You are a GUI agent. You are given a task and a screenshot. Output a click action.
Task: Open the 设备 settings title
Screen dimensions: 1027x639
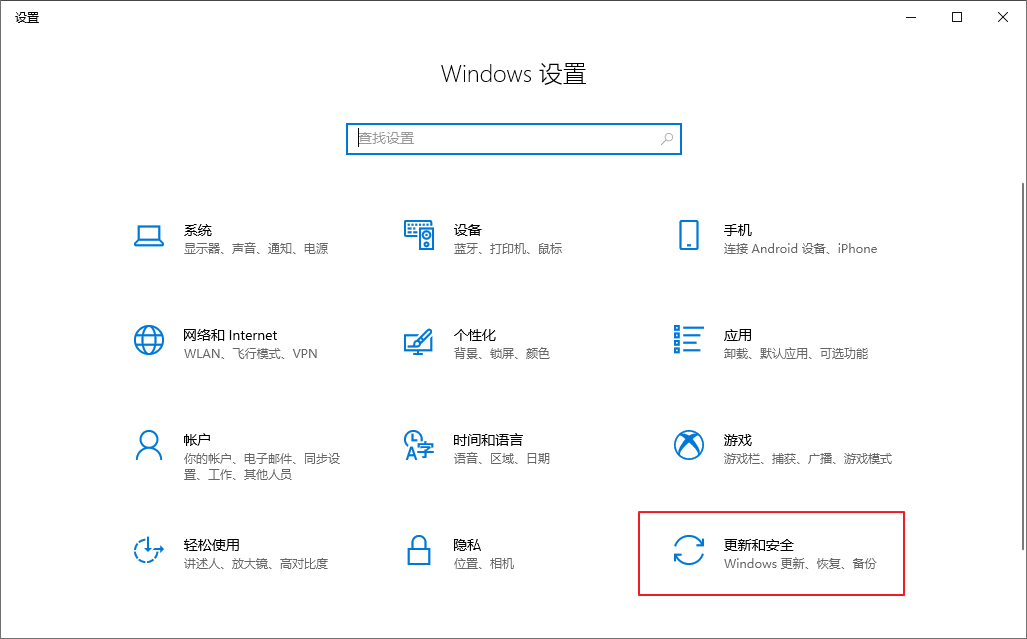point(468,230)
